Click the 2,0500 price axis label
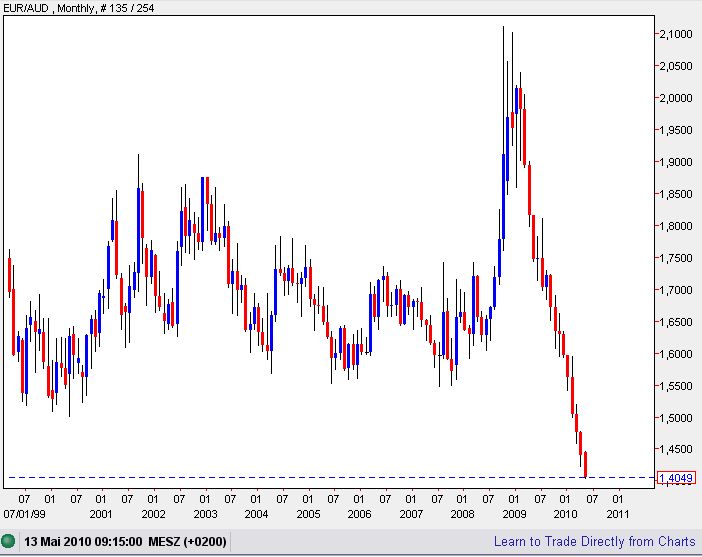The width and height of the screenshot is (702, 557). pyautogui.click(x=676, y=66)
